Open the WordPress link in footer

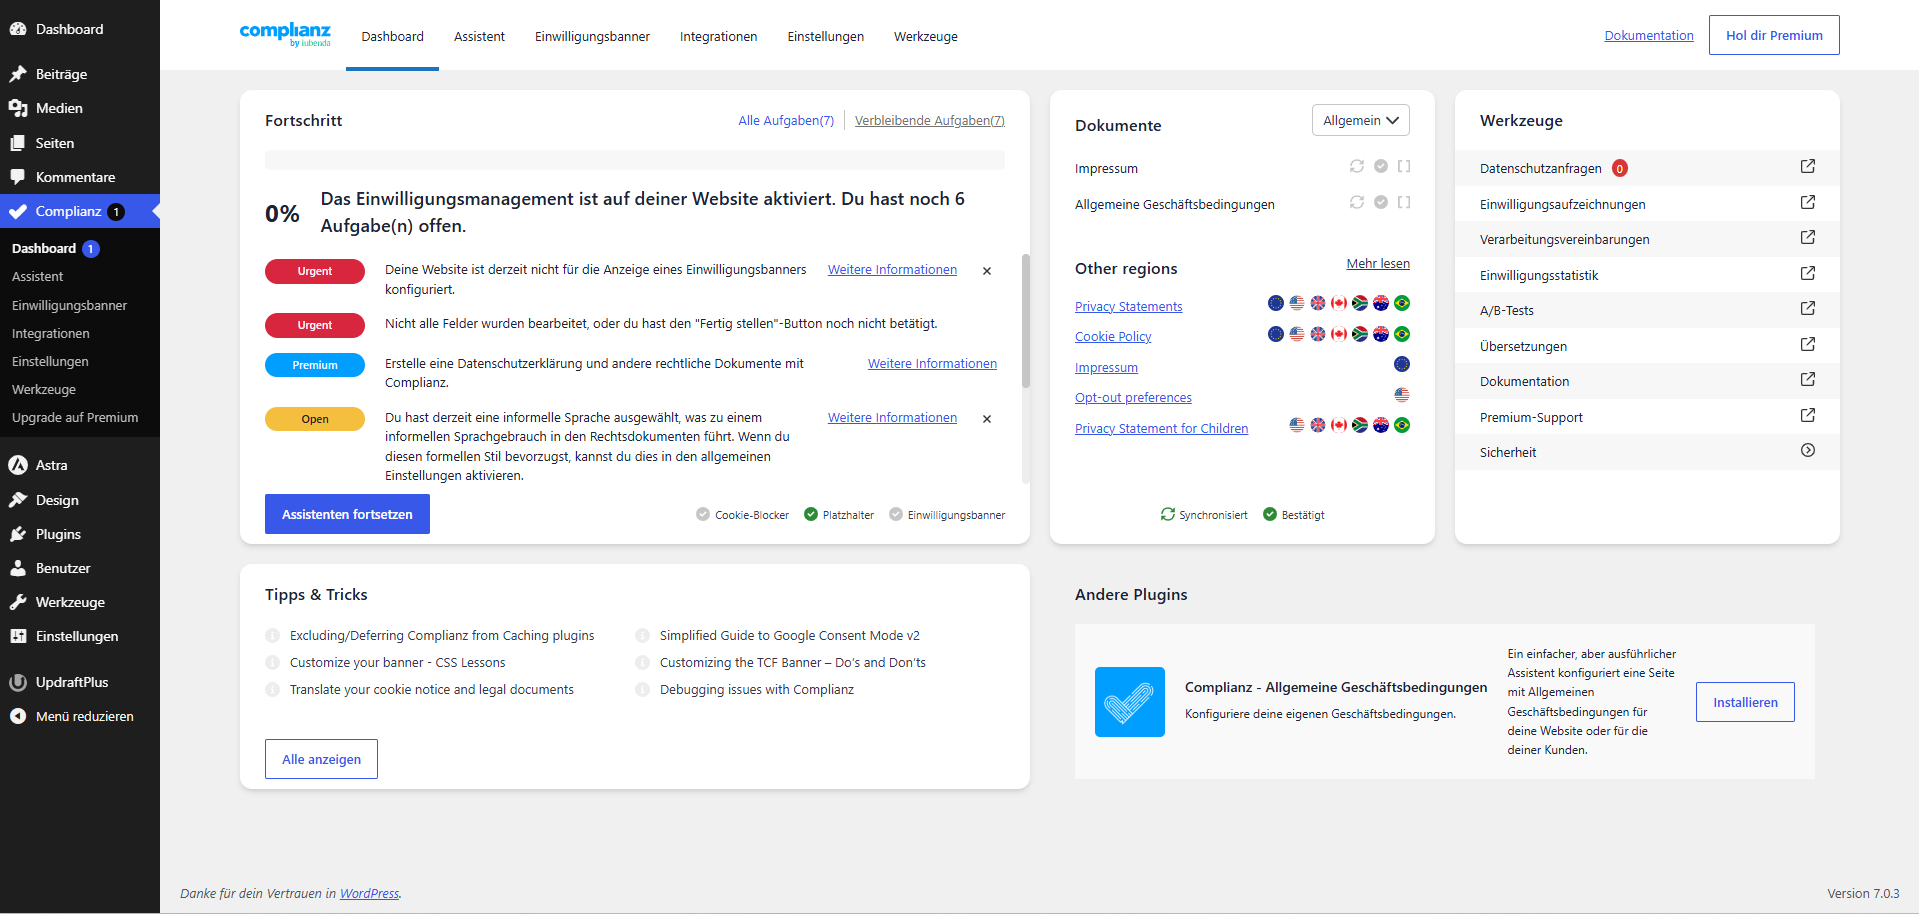coord(369,893)
